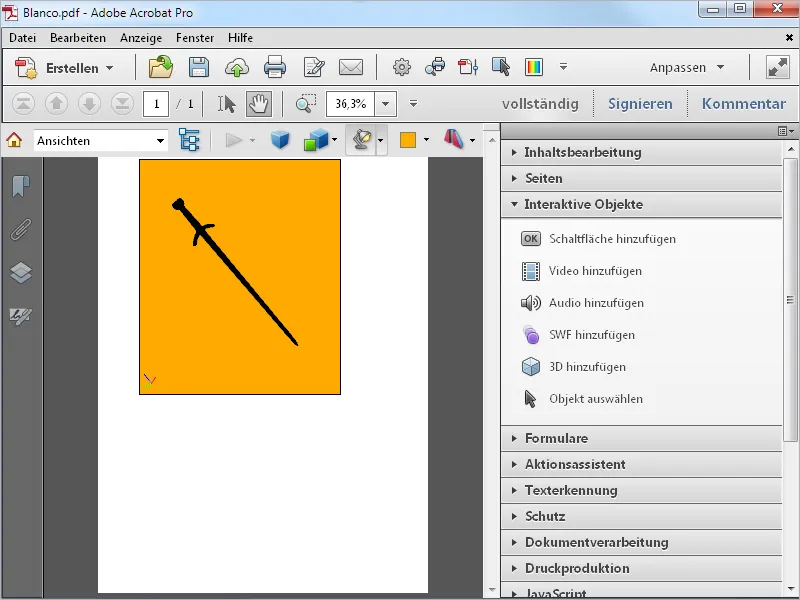The height and width of the screenshot is (600, 800).
Task: Click the open file folder icon
Action: (x=161, y=67)
